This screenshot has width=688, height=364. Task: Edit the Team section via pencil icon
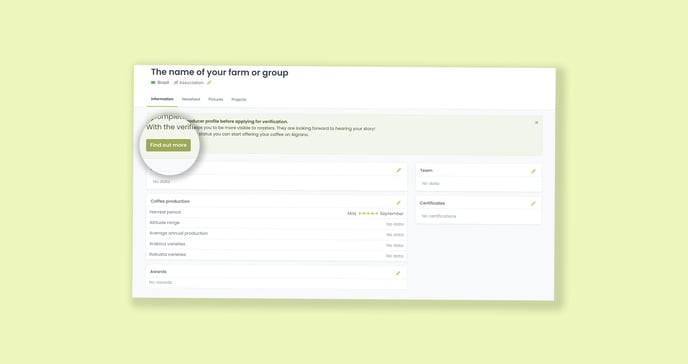coord(533,171)
